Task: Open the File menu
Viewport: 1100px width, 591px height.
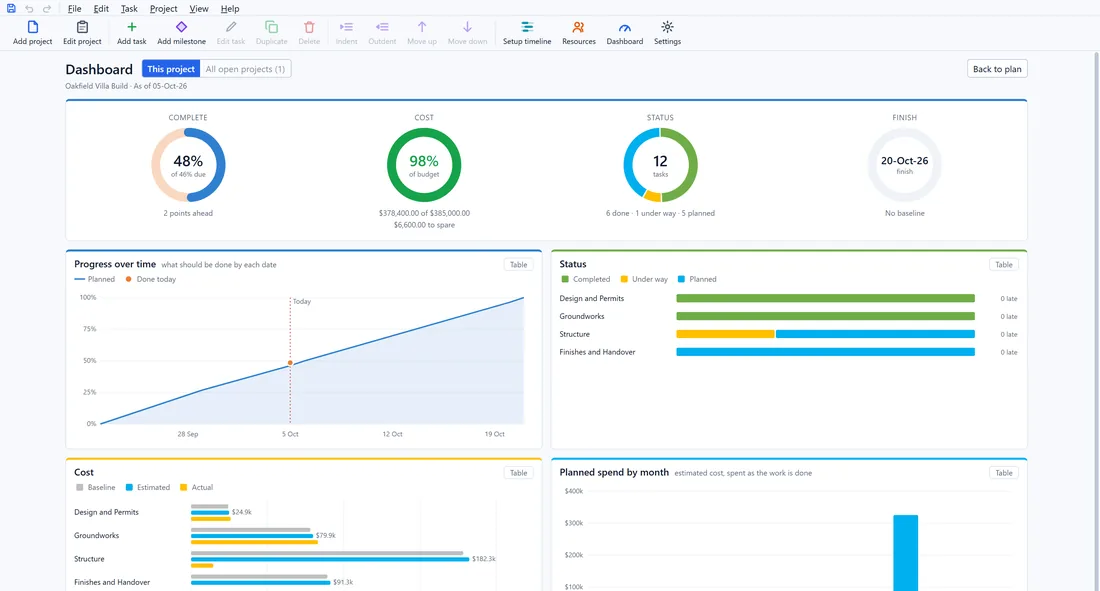Action: [74, 8]
